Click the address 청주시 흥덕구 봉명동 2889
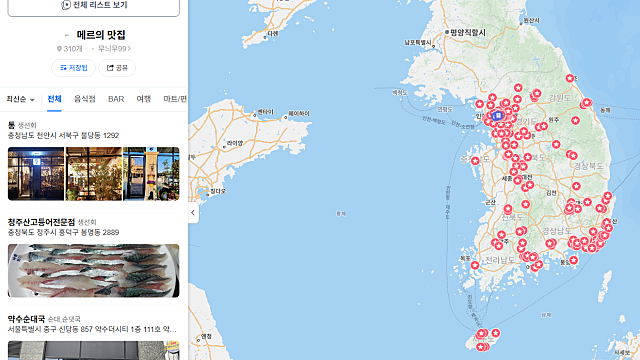The height and width of the screenshot is (360, 640). (x=63, y=232)
